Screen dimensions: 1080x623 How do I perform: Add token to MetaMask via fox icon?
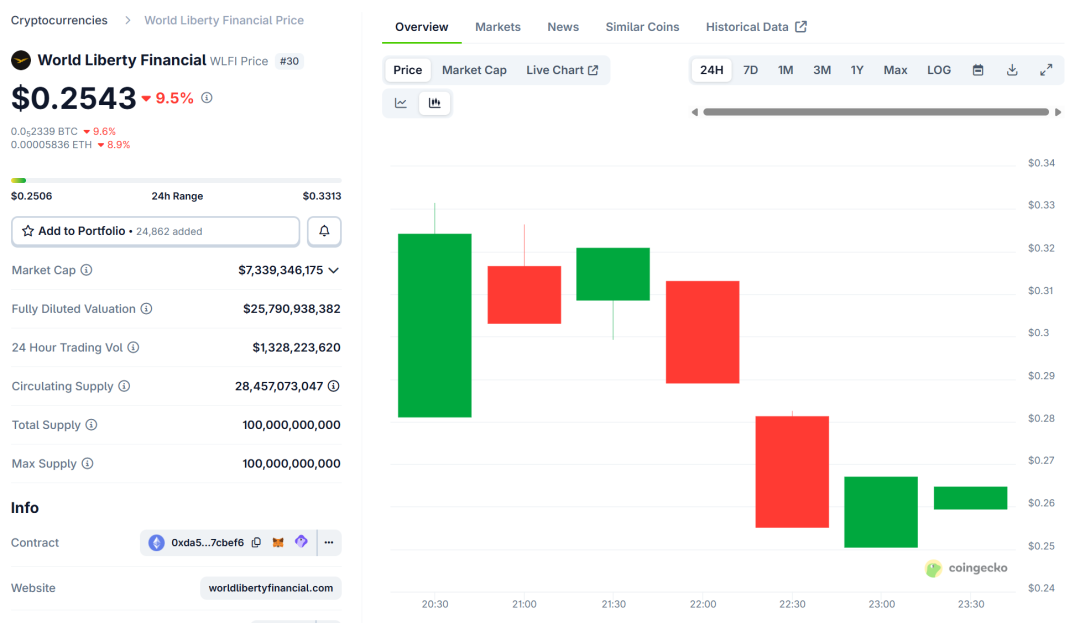point(279,543)
